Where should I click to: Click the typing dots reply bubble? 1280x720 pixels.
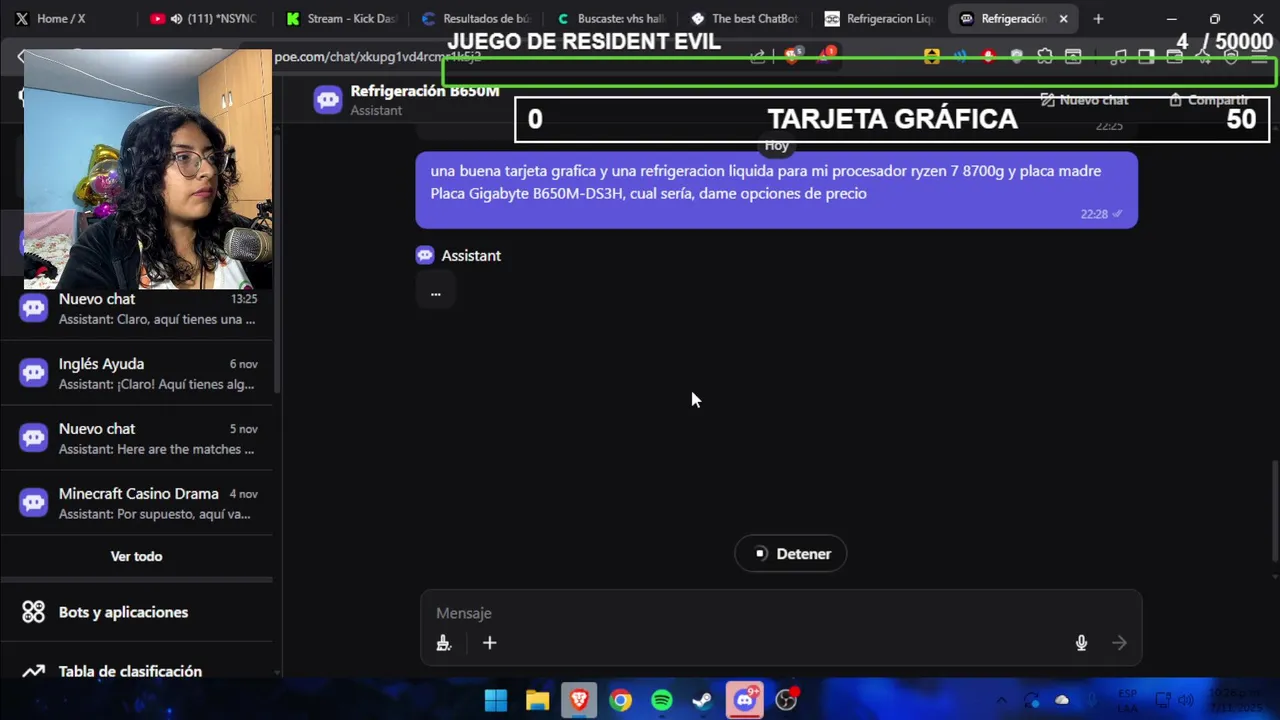(x=435, y=292)
